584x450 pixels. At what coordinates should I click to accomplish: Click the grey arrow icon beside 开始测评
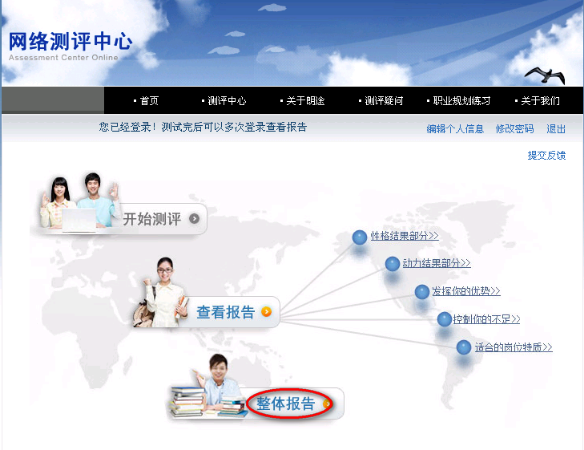(x=194, y=219)
